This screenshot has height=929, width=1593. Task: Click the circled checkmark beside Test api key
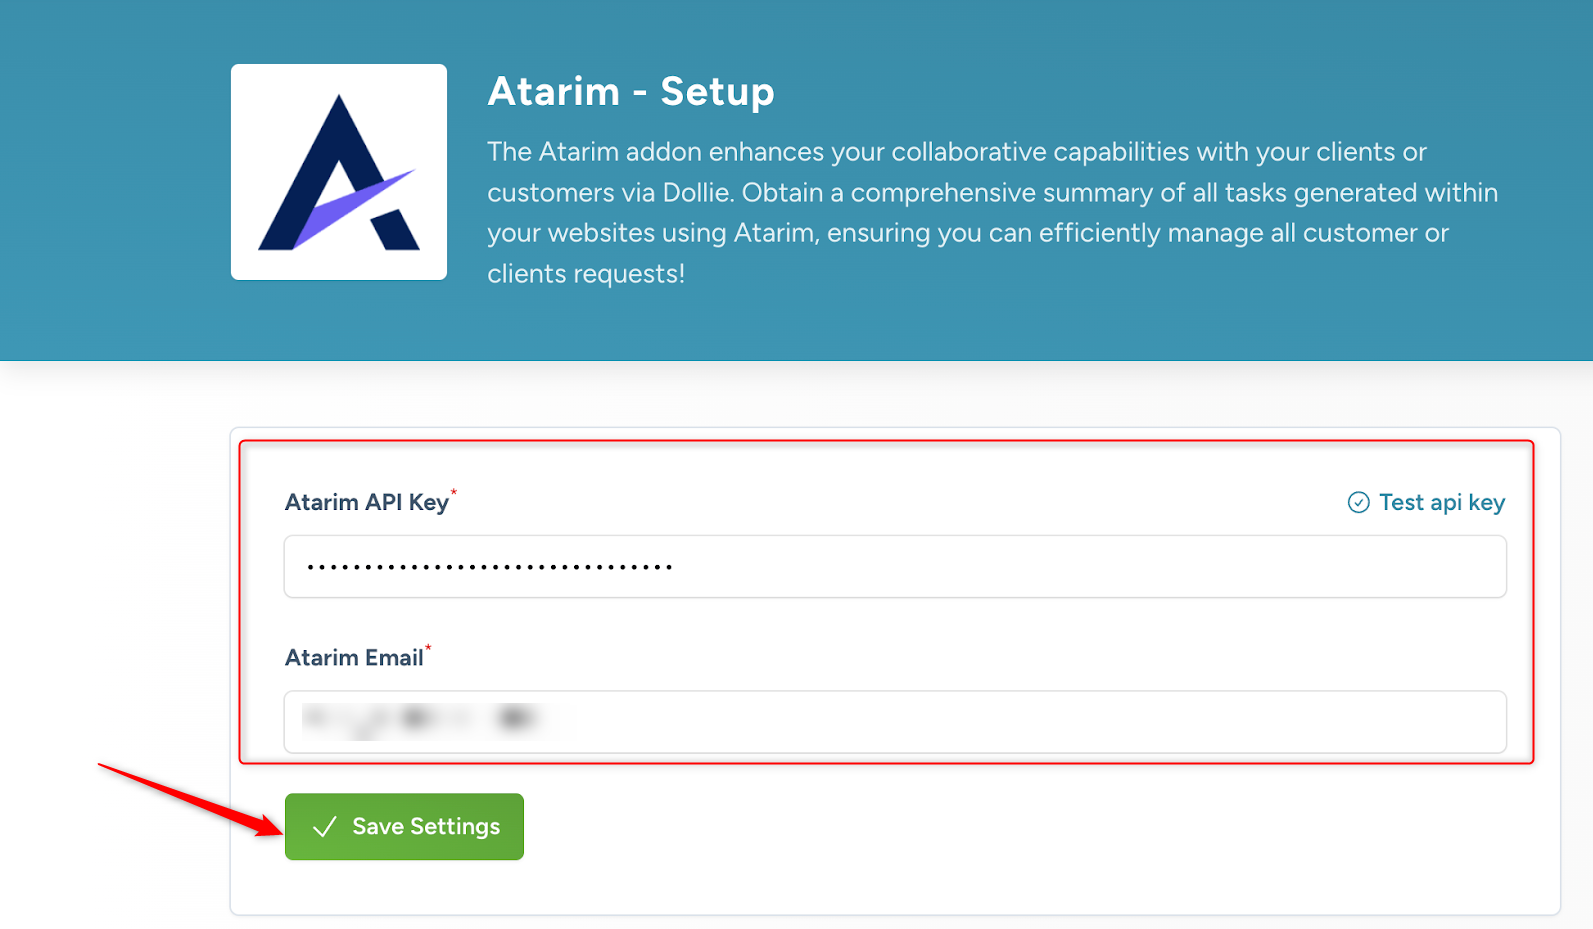pyautogui.click(x=1358, y=502)
